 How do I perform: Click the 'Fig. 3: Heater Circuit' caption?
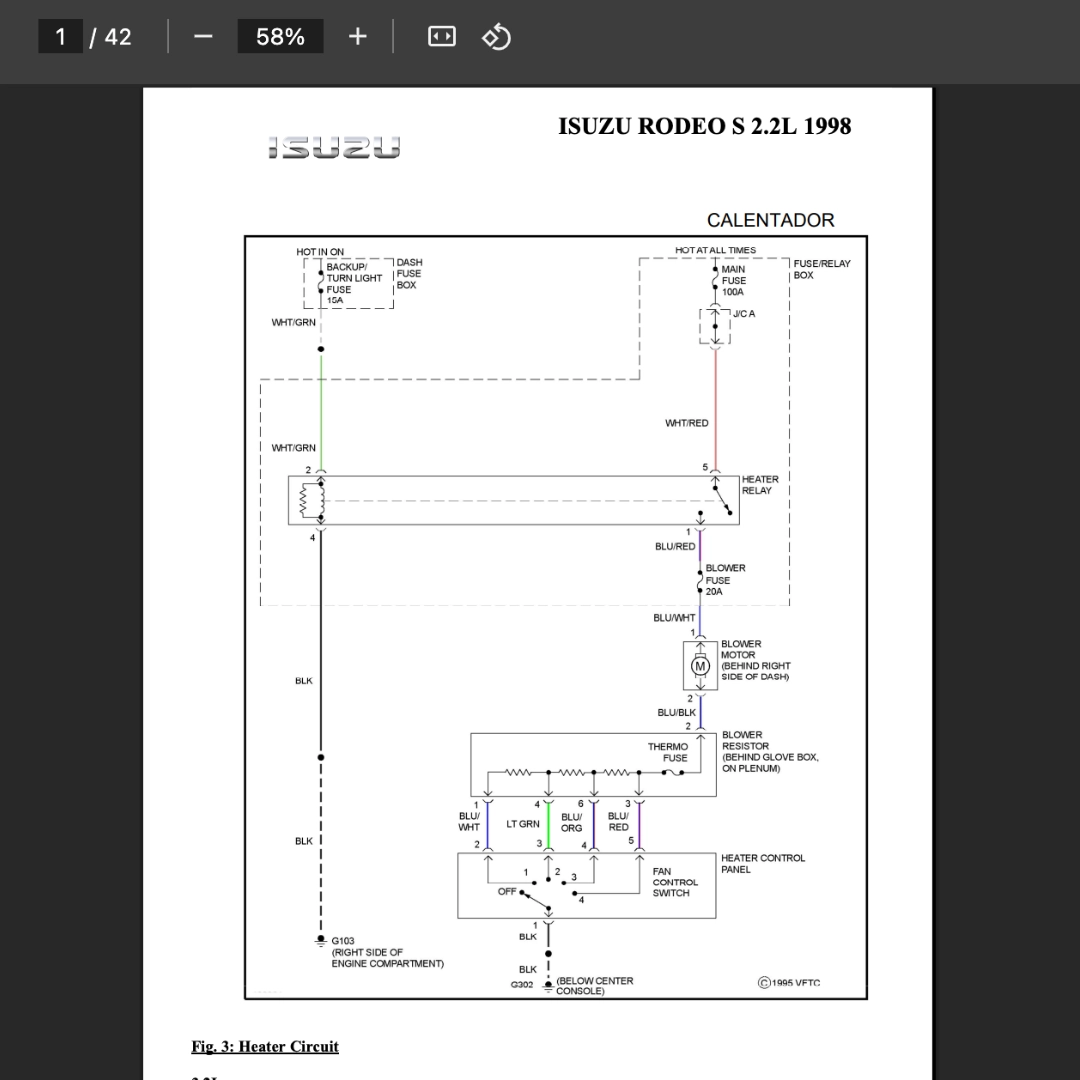click(265, 1046)
